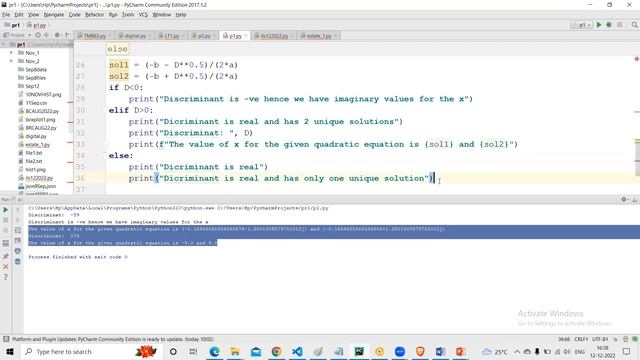Viewport: 640px width, 360px height.
Task: Close Run tab with red X
Action: click(x=5, y=267)
